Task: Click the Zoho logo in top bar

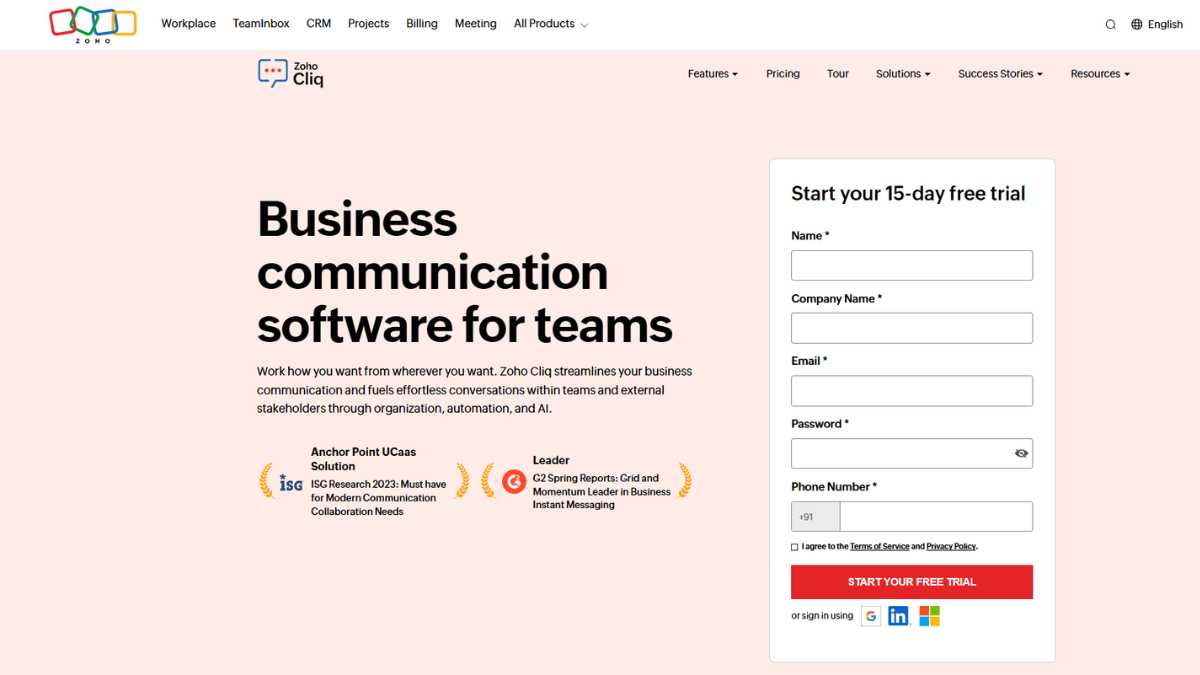Action: click(93, 24)
